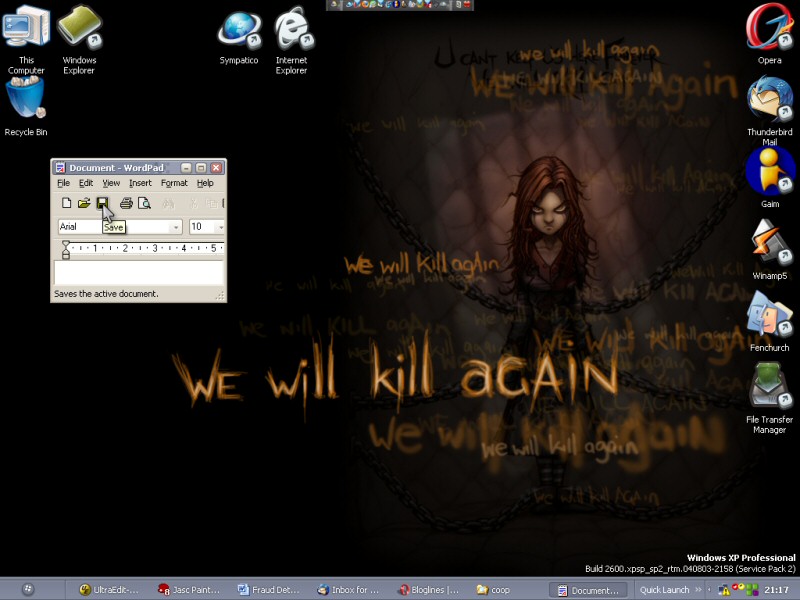Switch to the UltraEdit taskbar button

[109, 590]
